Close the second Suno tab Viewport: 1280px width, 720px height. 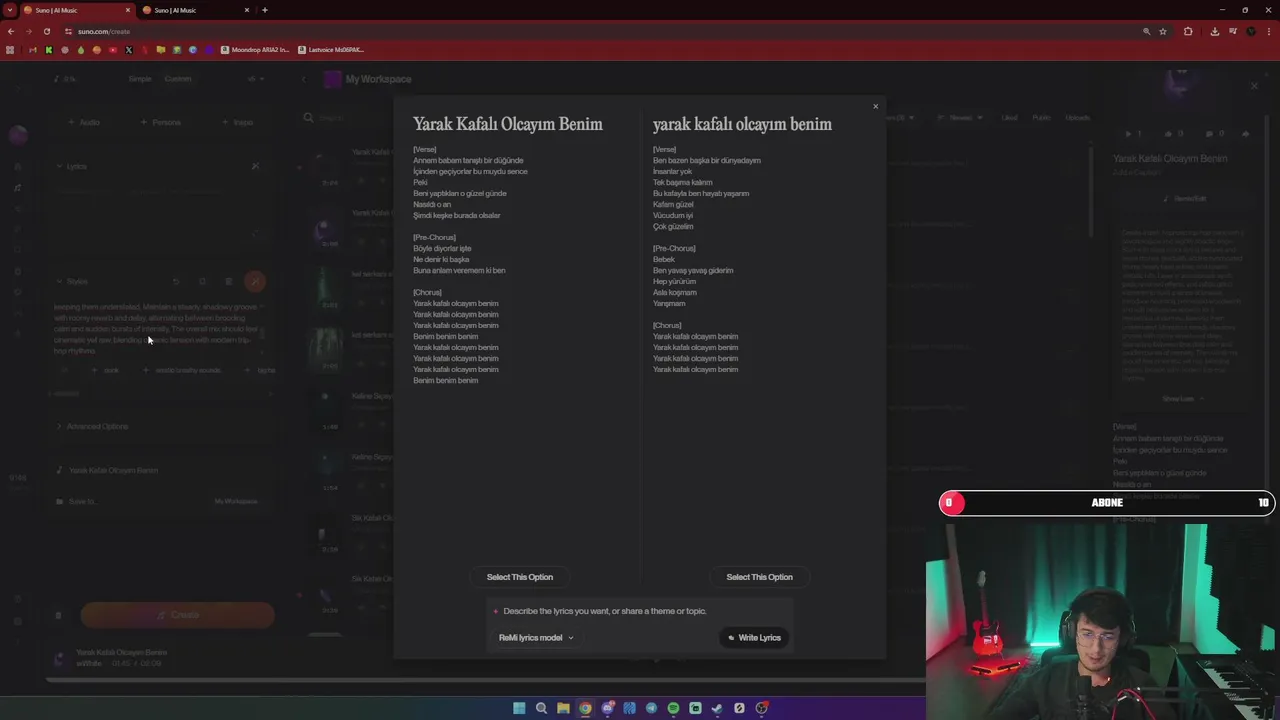pyautogui.click(x=248, y=10)
